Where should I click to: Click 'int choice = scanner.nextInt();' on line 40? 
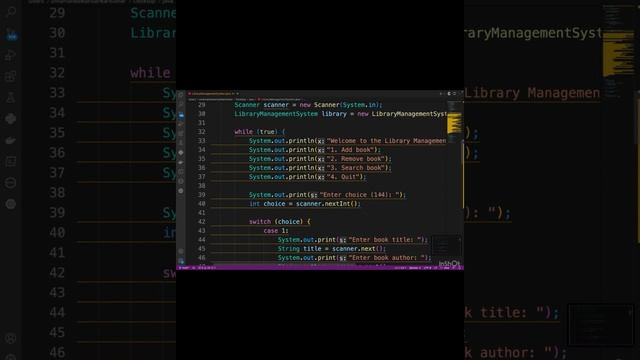point(304,204)
